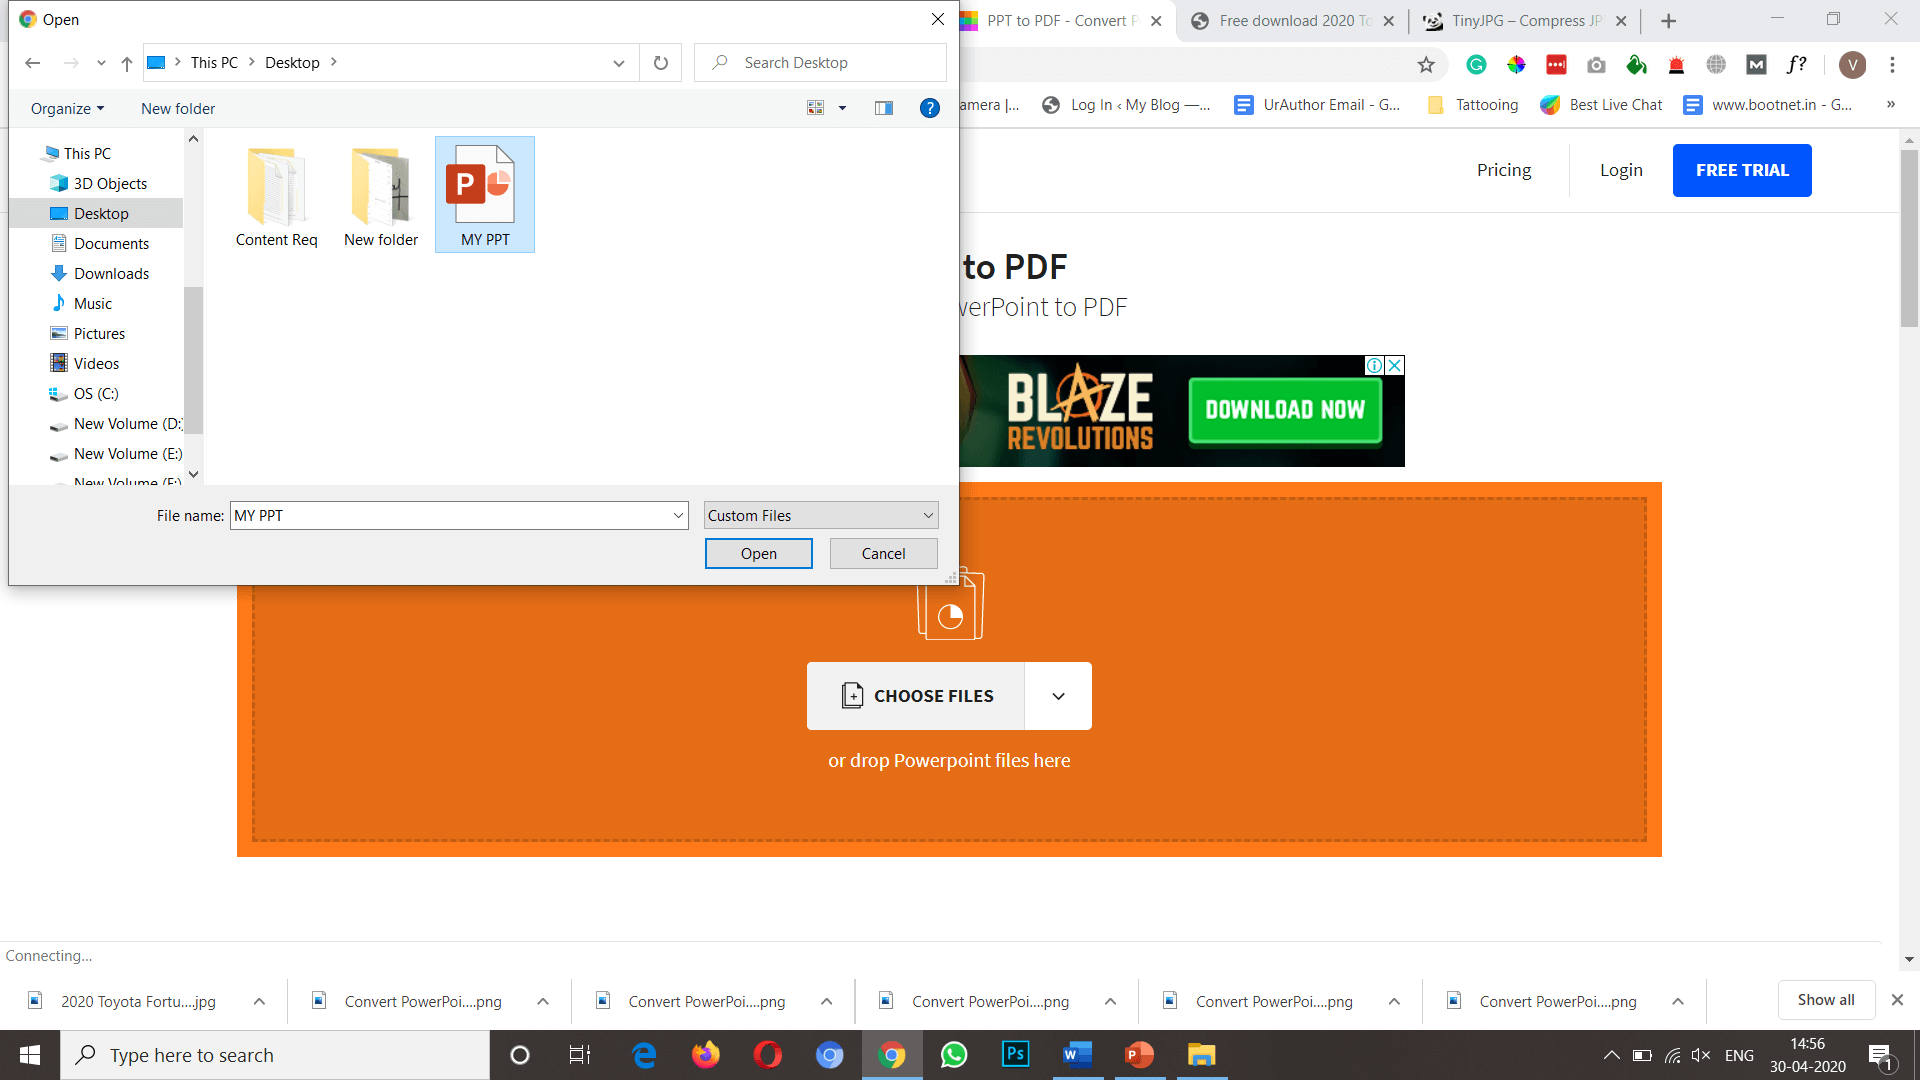Click the Open button to confirm selection
1920x1080 pixels.
(x=758, y=553)
